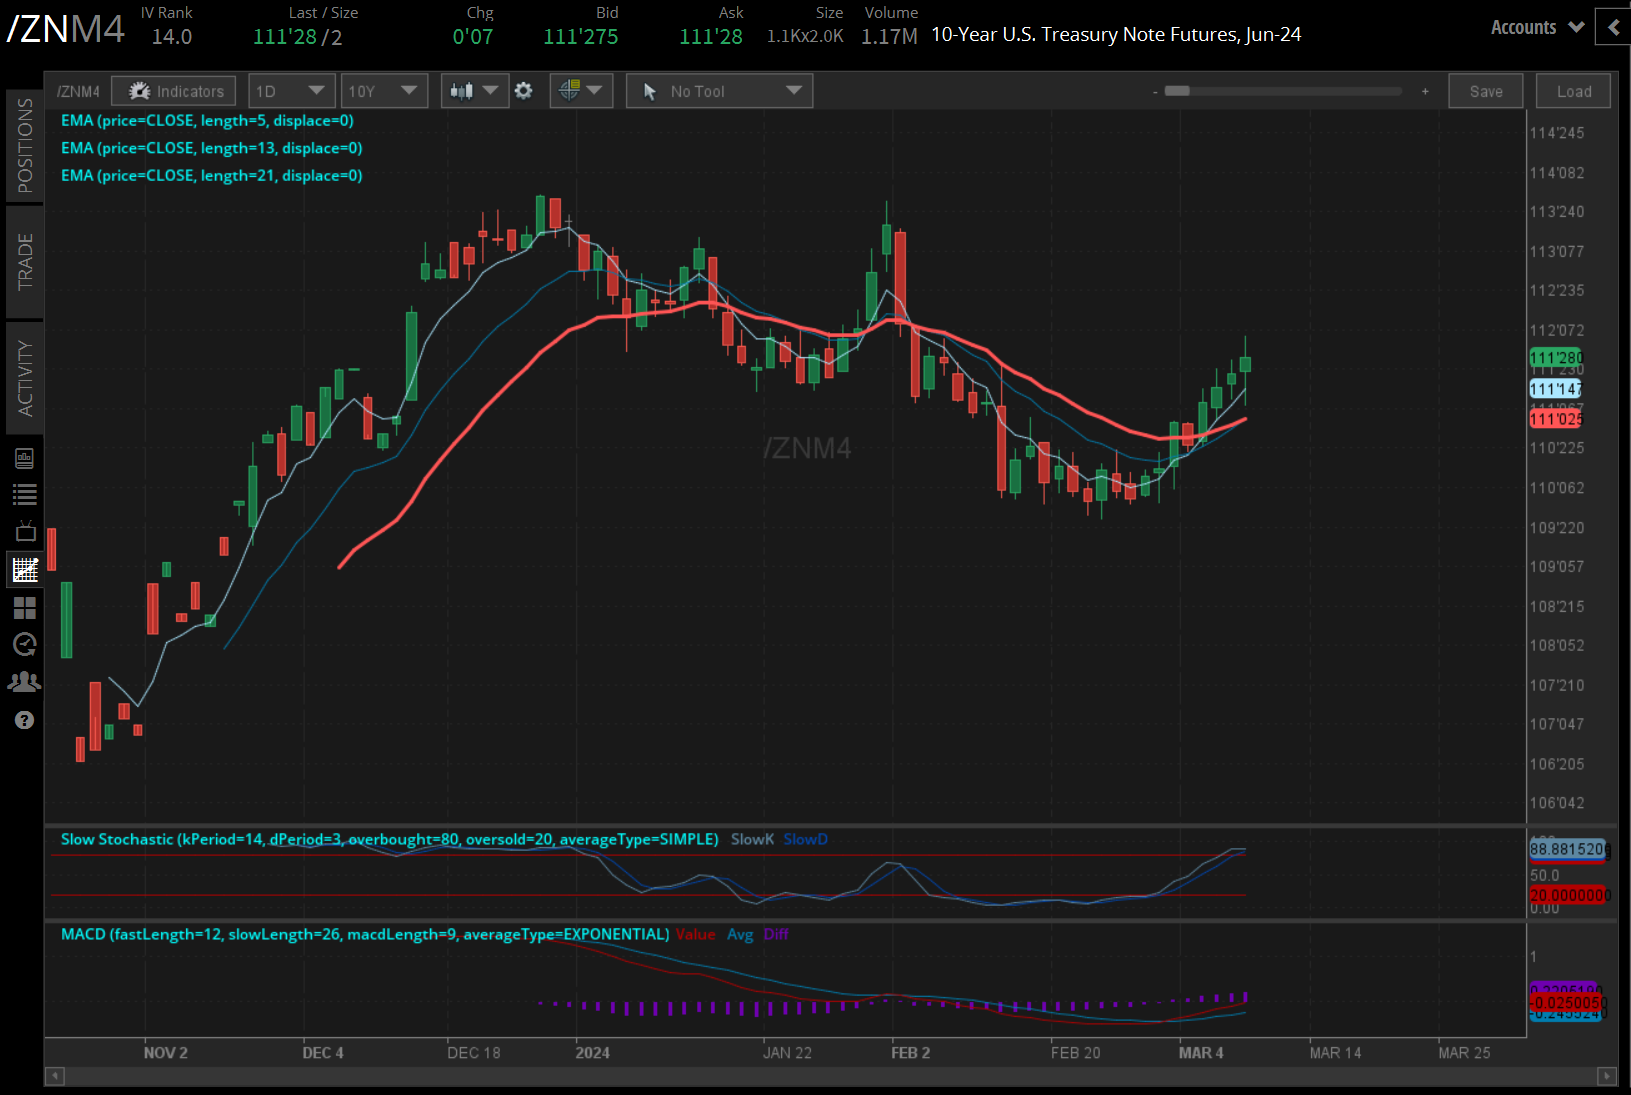This screenshot has width=1631, height=1095.
Task: Open the watchlist list sidebar icon
Action: click(x=25, y=494)
